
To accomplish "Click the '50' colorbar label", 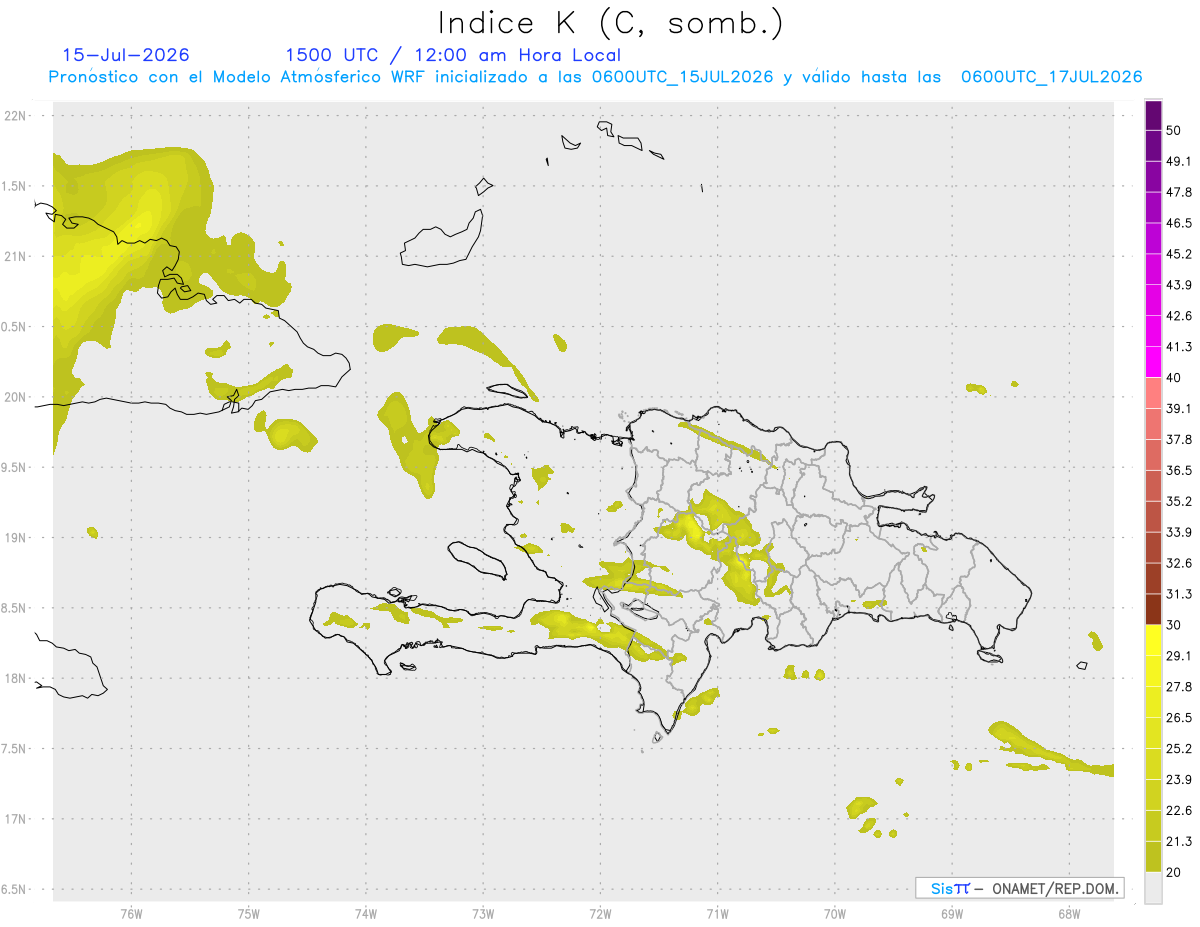I will [1174, 131].
